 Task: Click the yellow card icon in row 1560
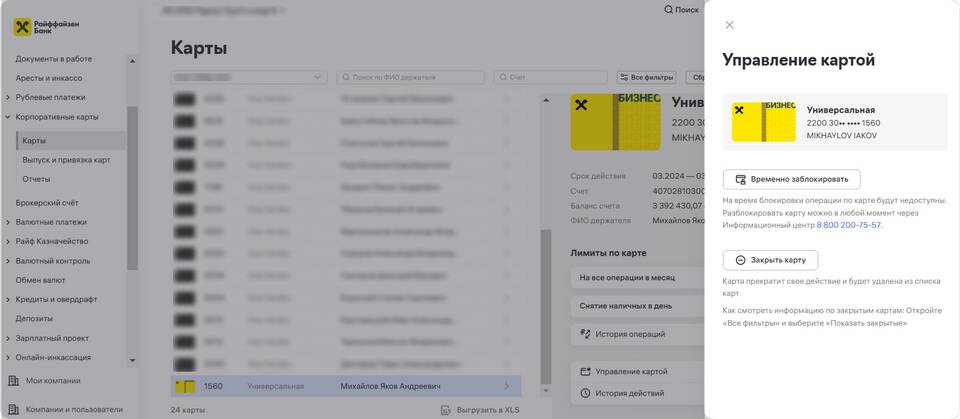pos(185,386)
